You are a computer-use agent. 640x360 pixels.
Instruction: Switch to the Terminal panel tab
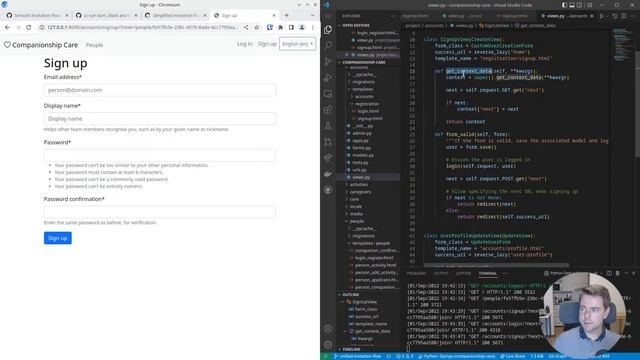(487, 273)
